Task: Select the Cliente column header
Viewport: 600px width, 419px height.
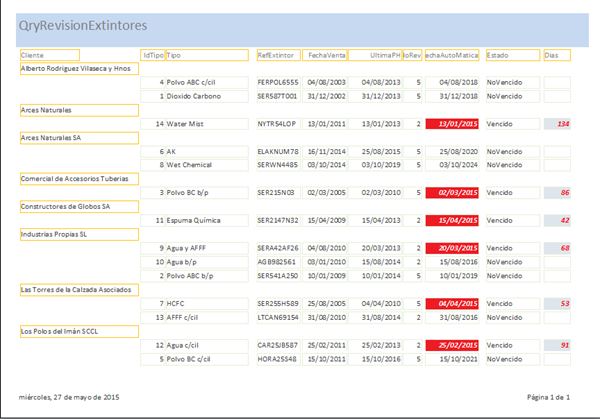Action: pos(78,55)
